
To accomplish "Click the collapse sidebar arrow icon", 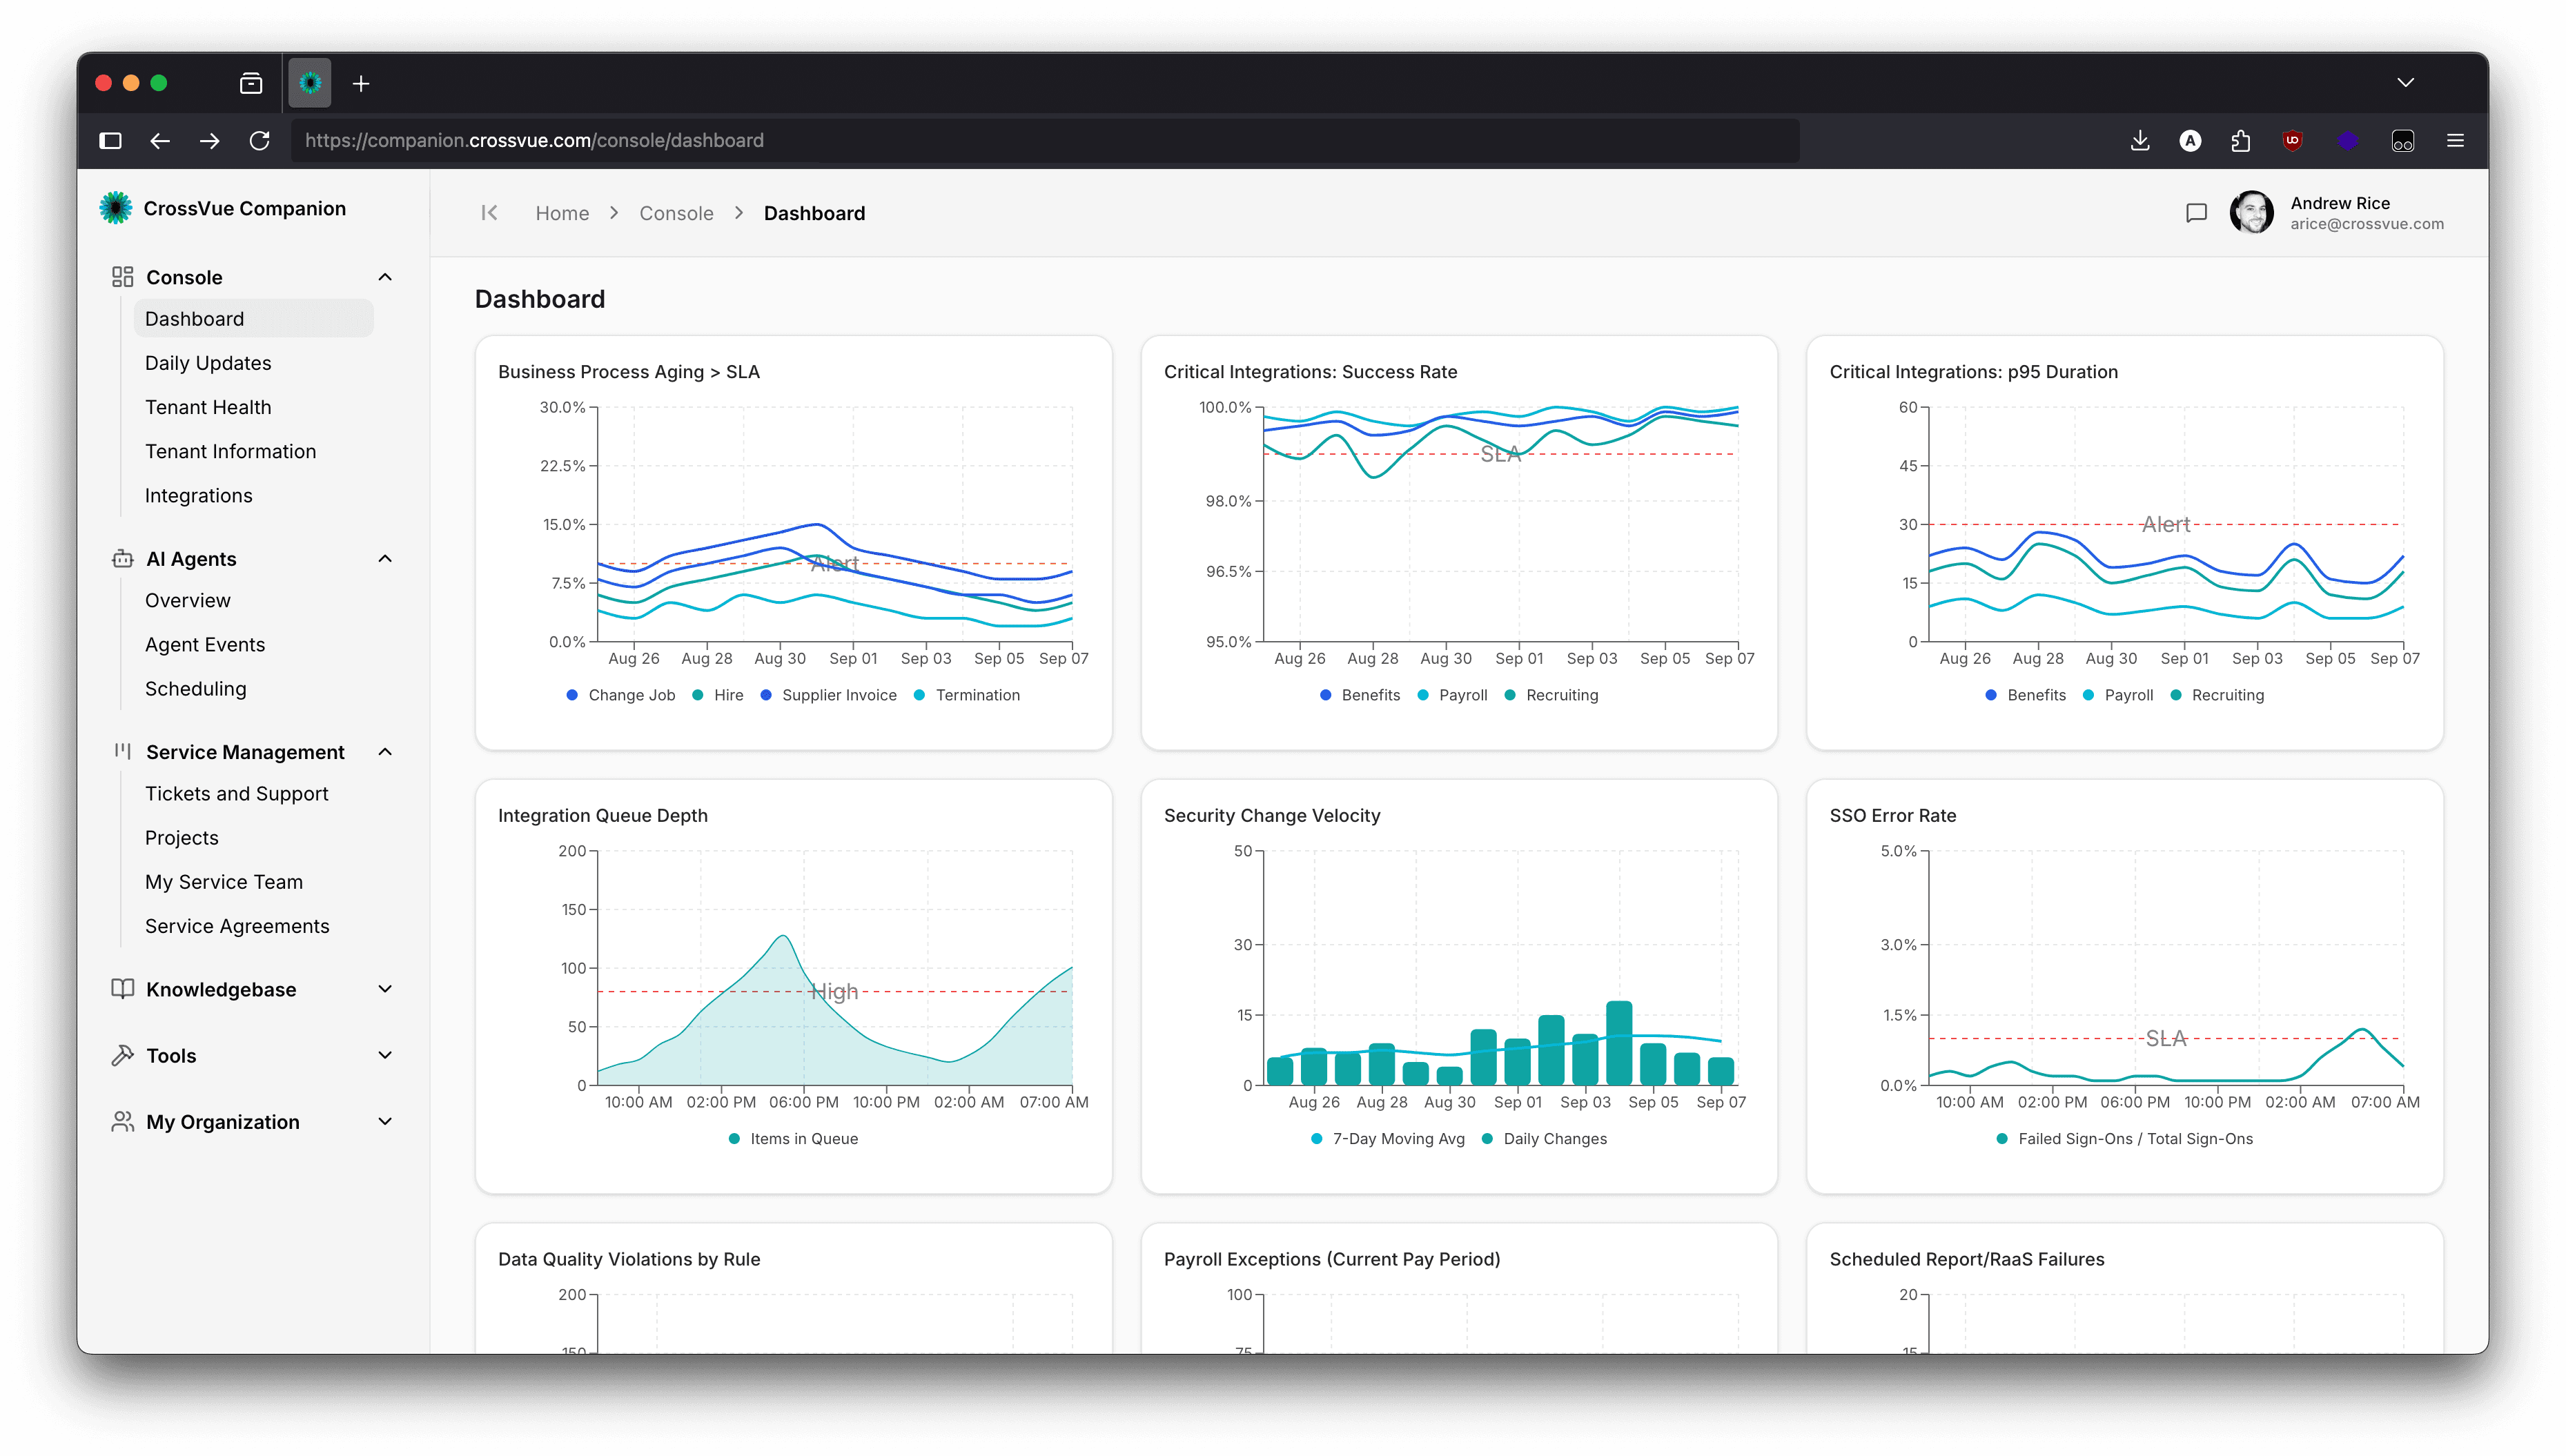I will click(489, 213).
